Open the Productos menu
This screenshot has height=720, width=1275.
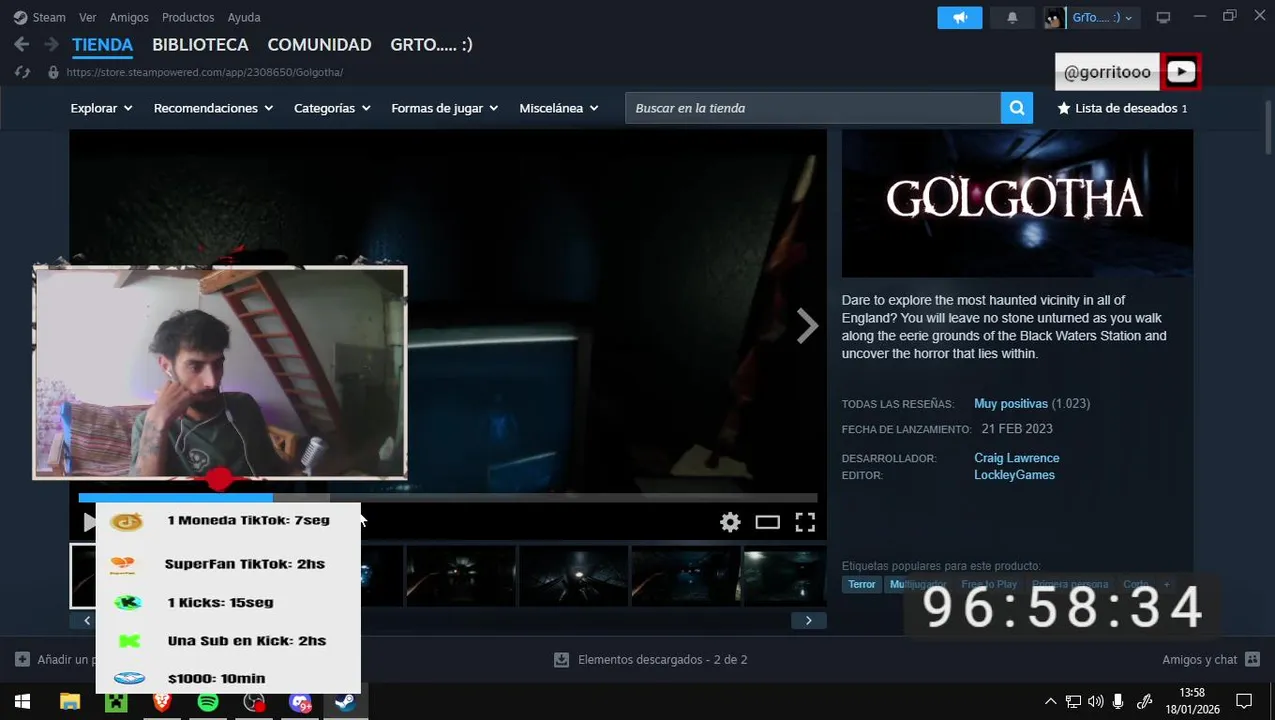[188, 17]
